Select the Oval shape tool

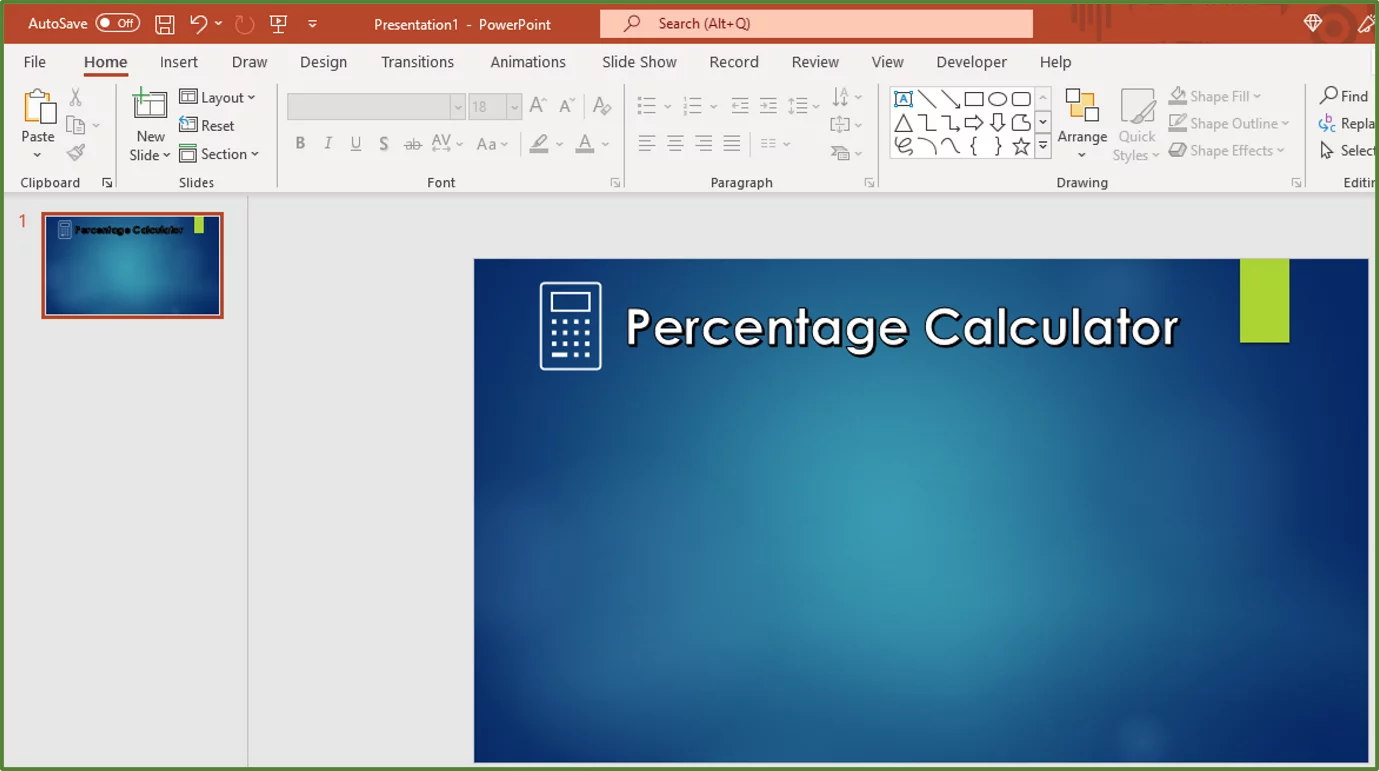tap(997, 98)
